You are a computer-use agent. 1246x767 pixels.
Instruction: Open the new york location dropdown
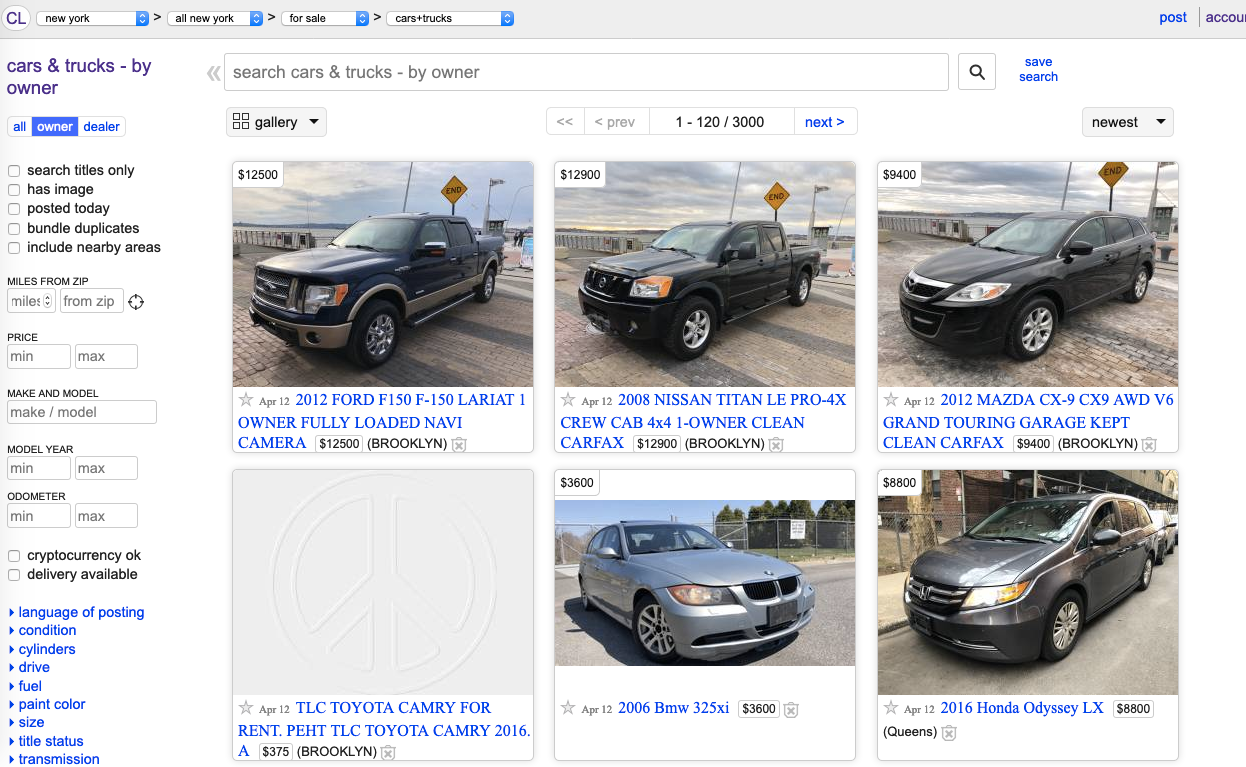pos(93,18)
